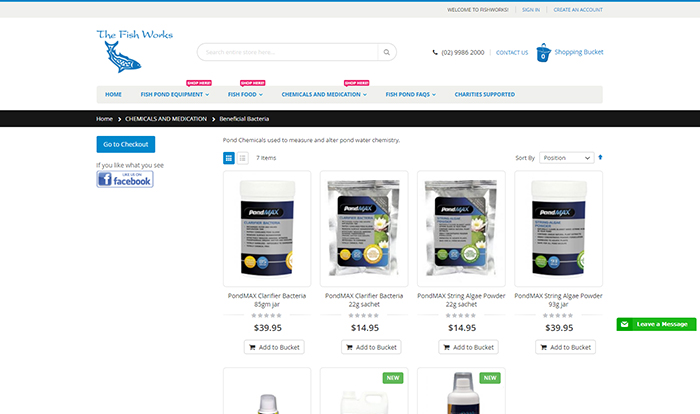The width and height of the screenshot is (700, 414).
Task: Click PondMAX String Algae Powder 22g sachet title
Action: (x=461, y=300)
